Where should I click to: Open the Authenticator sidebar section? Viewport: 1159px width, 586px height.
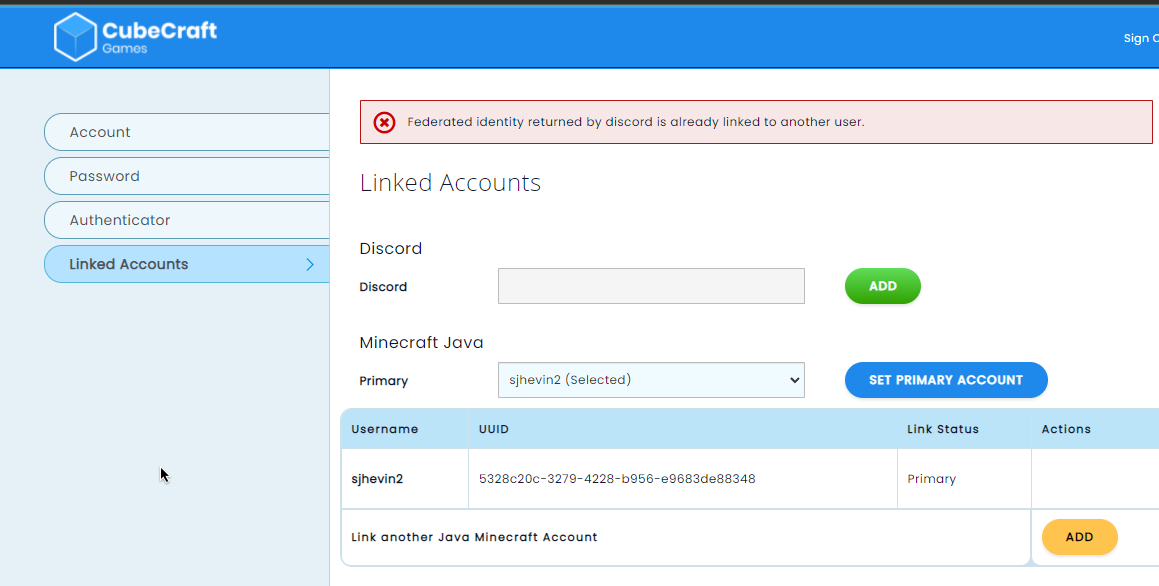[x=186, y=220]
